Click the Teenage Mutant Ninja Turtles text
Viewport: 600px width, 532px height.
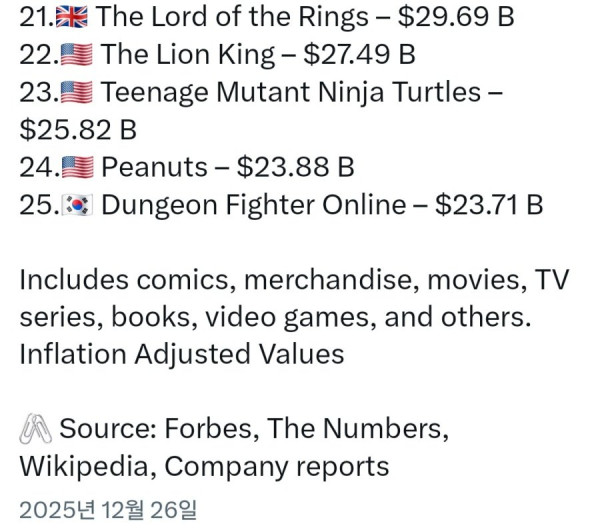(x=290, y=93)
